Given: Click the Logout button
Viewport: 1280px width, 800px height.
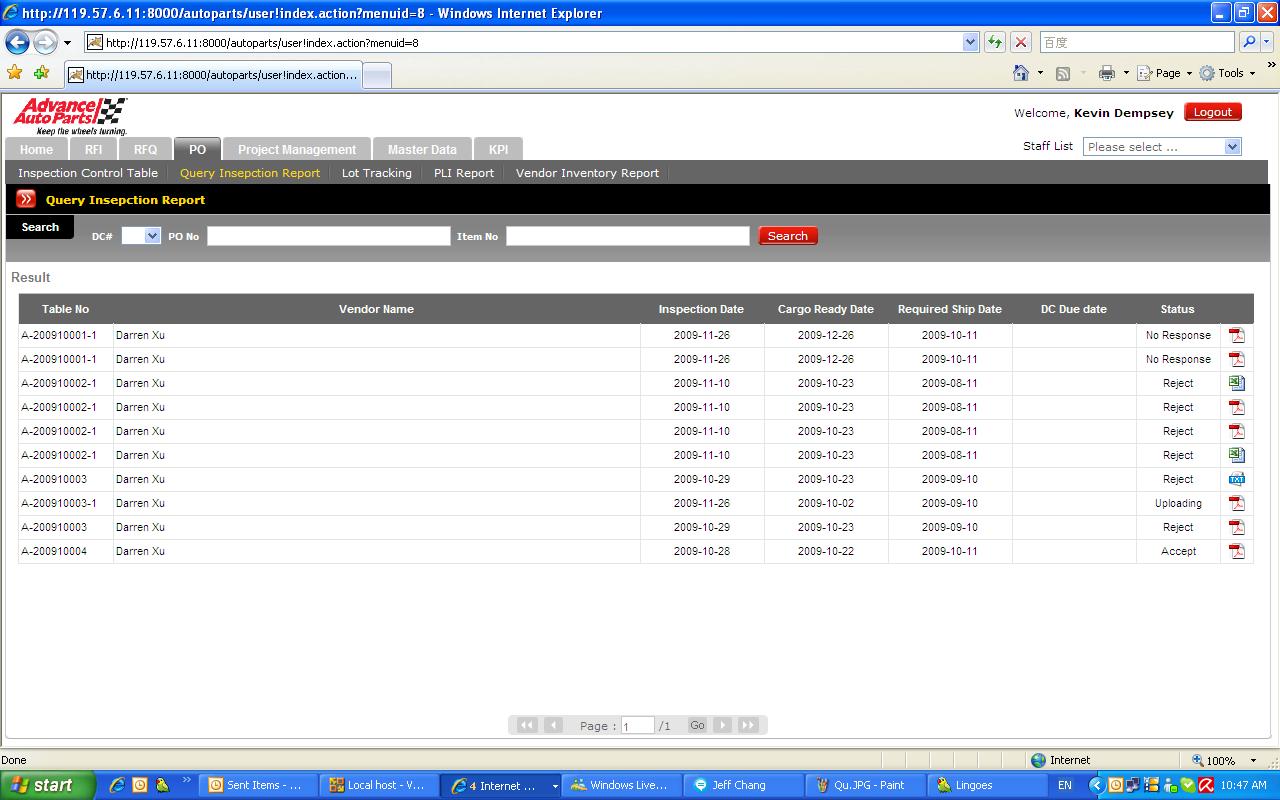Looking at the screenshot, I should (1212, 112).
